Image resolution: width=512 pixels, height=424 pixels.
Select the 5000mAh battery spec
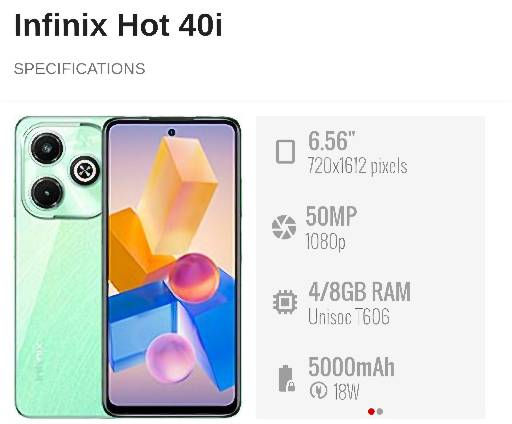[351, 367]
